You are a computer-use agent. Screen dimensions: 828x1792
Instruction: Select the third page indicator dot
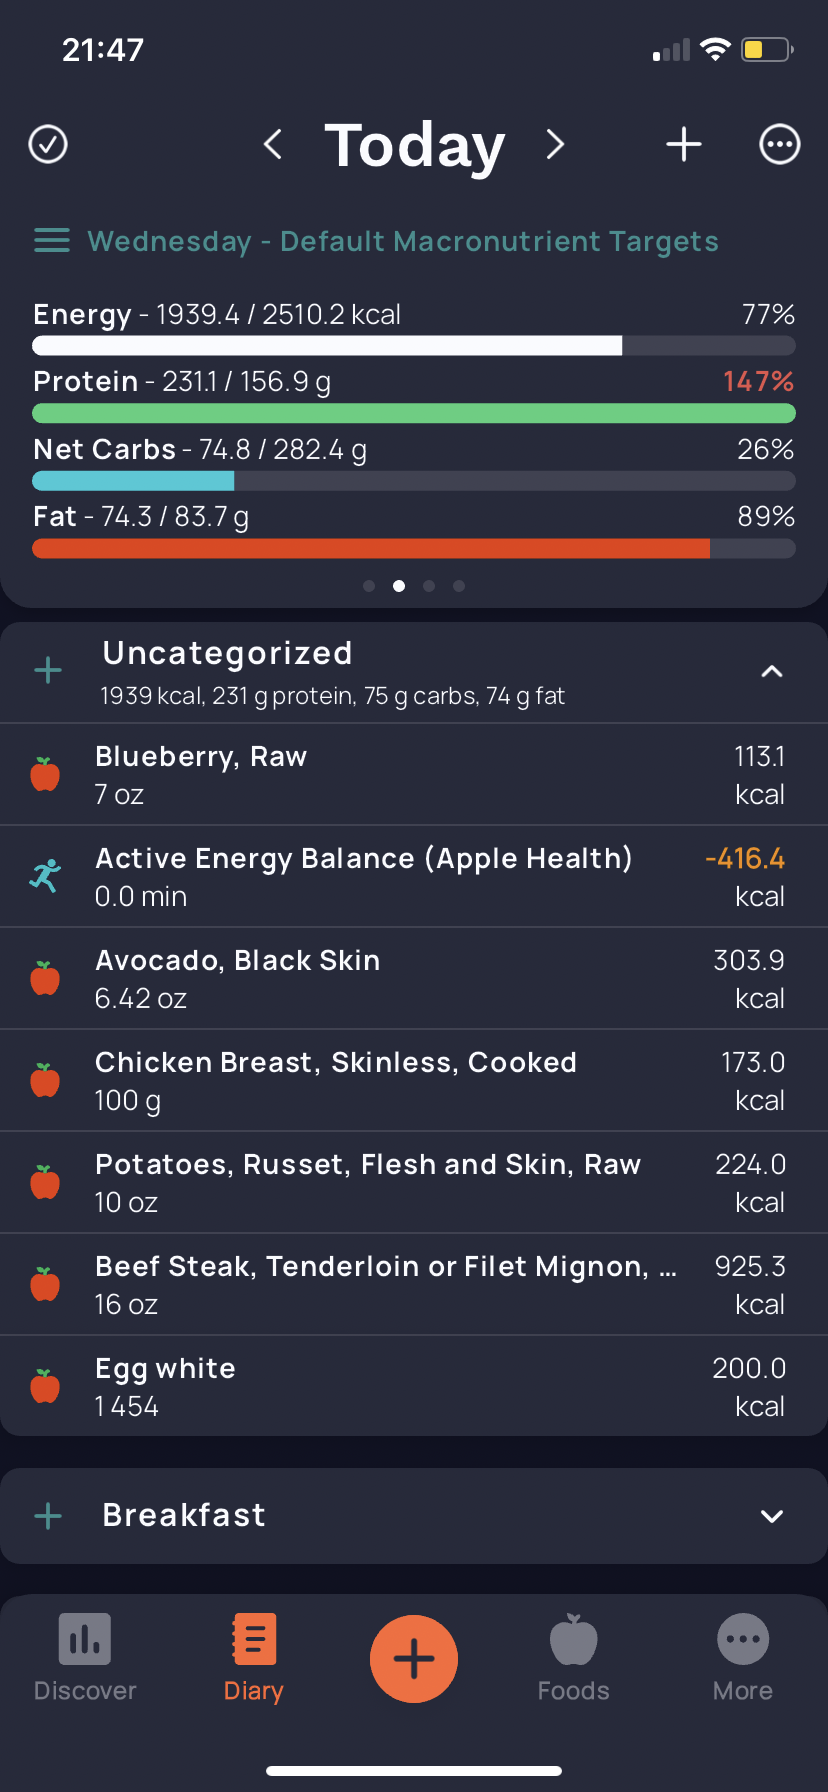pyautogui.click(x=429, y=586)
